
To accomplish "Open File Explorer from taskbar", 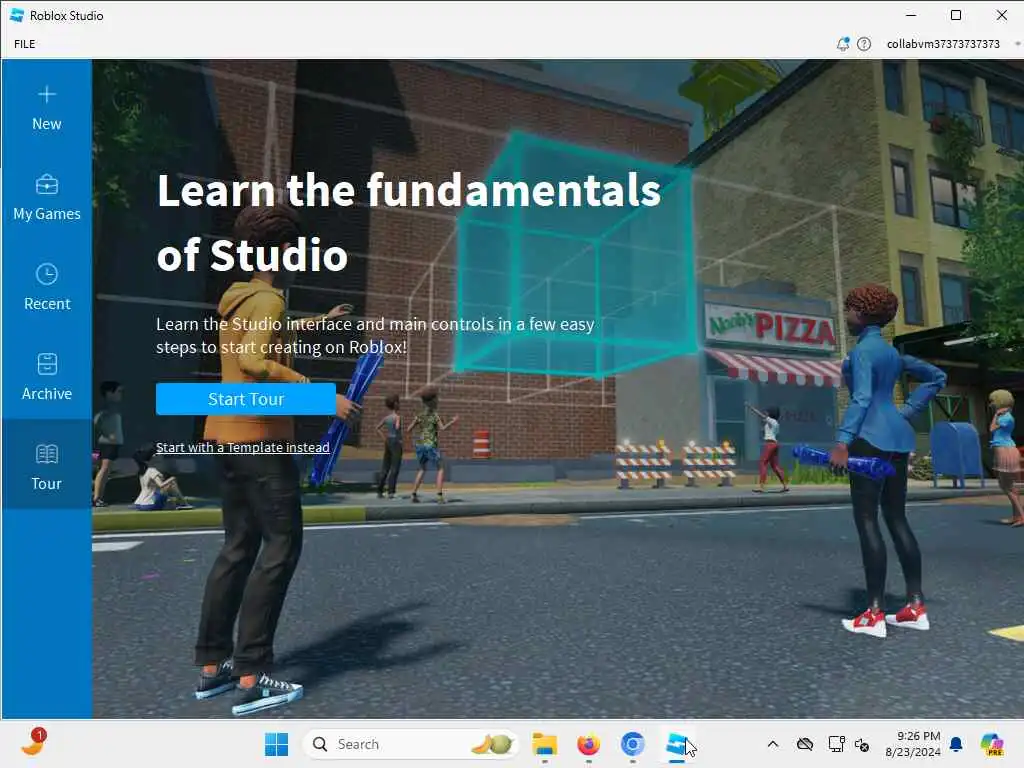I will coord(545,744).
